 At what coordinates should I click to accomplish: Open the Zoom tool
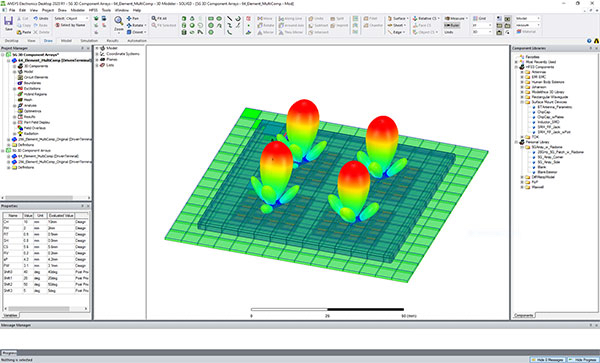[119, 23]
